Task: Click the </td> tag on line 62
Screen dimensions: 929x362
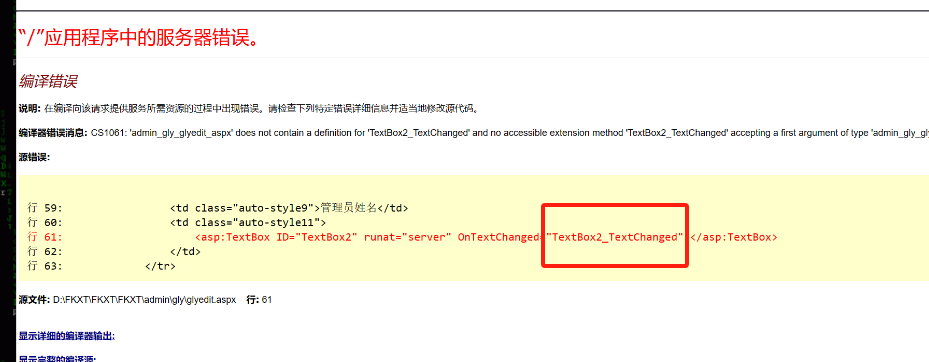Action: pyautogui.click(x=185, y=252)
